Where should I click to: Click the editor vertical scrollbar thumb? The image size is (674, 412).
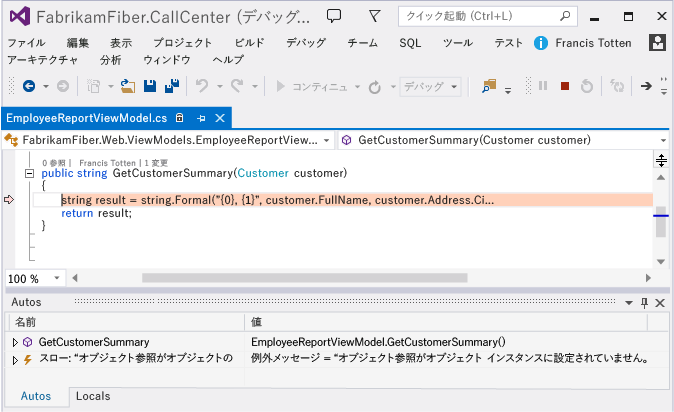point(661,221)
